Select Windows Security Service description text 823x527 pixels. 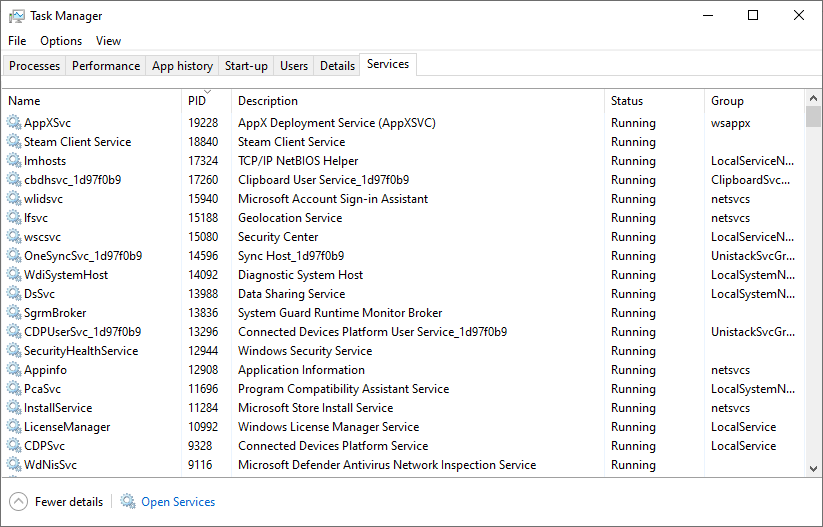pyautogui.click(x=305, y=351)
